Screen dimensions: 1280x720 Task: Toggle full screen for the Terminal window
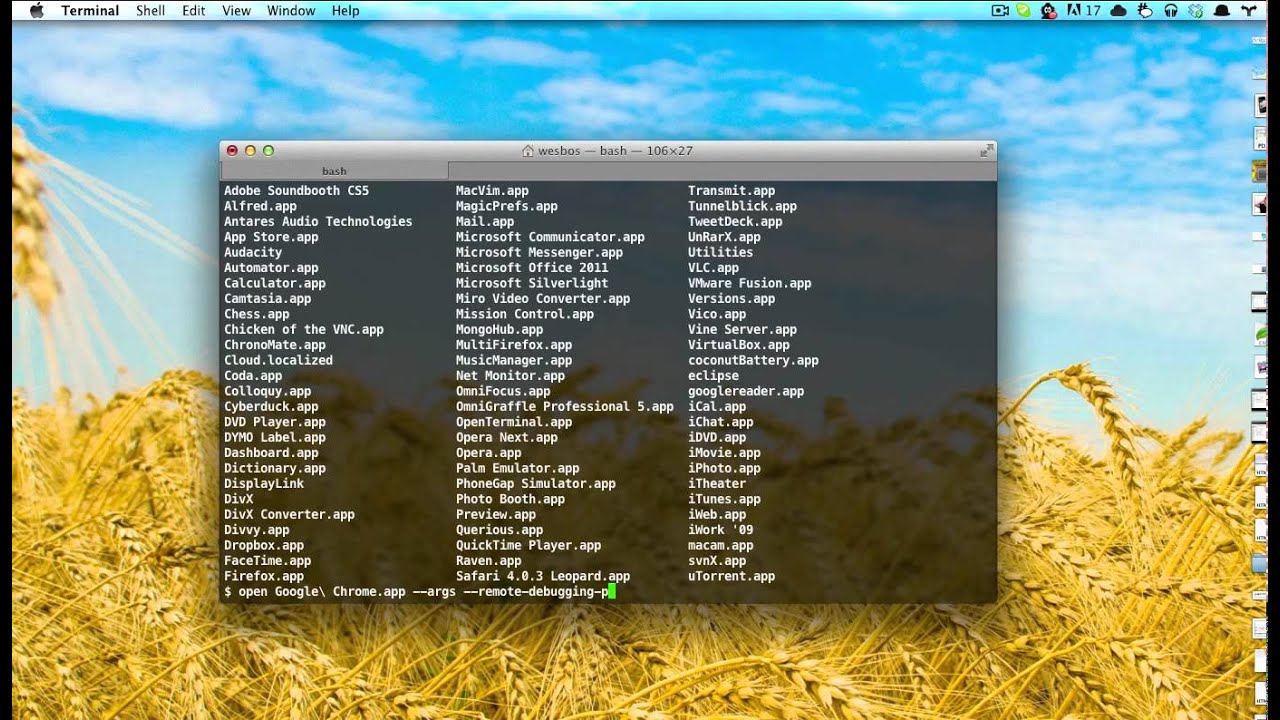(x=986, y=151)
